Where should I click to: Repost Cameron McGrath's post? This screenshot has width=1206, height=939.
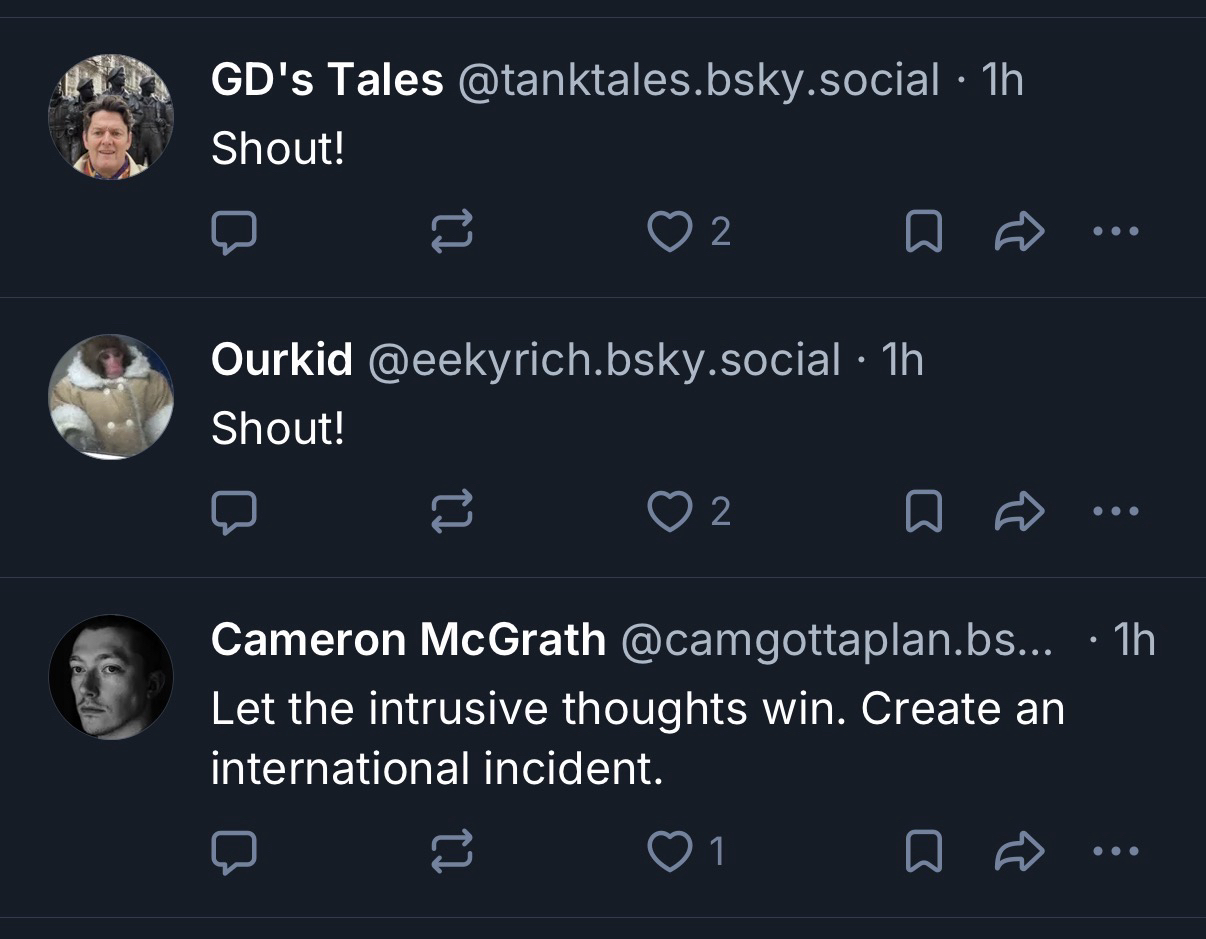(x=451, y=852)
